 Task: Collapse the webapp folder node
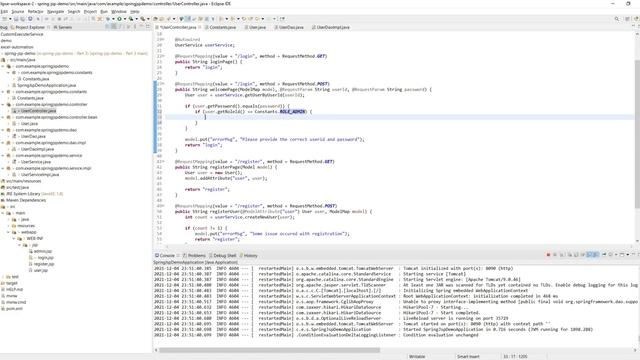coord(8,232)
